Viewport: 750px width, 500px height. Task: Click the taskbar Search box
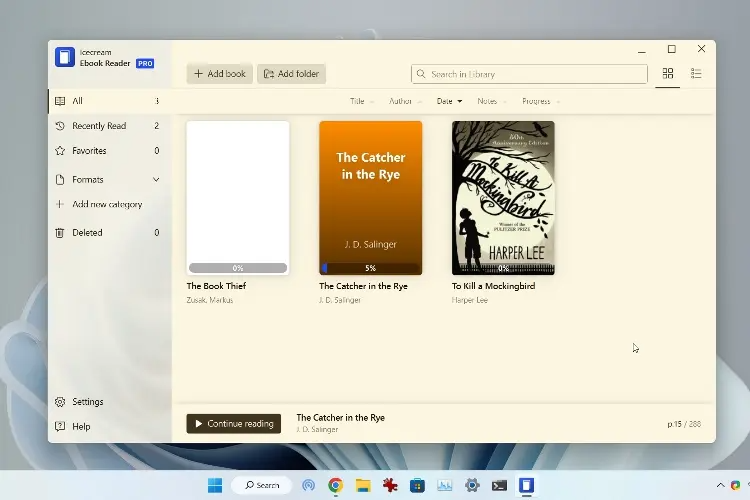(261, 485)
